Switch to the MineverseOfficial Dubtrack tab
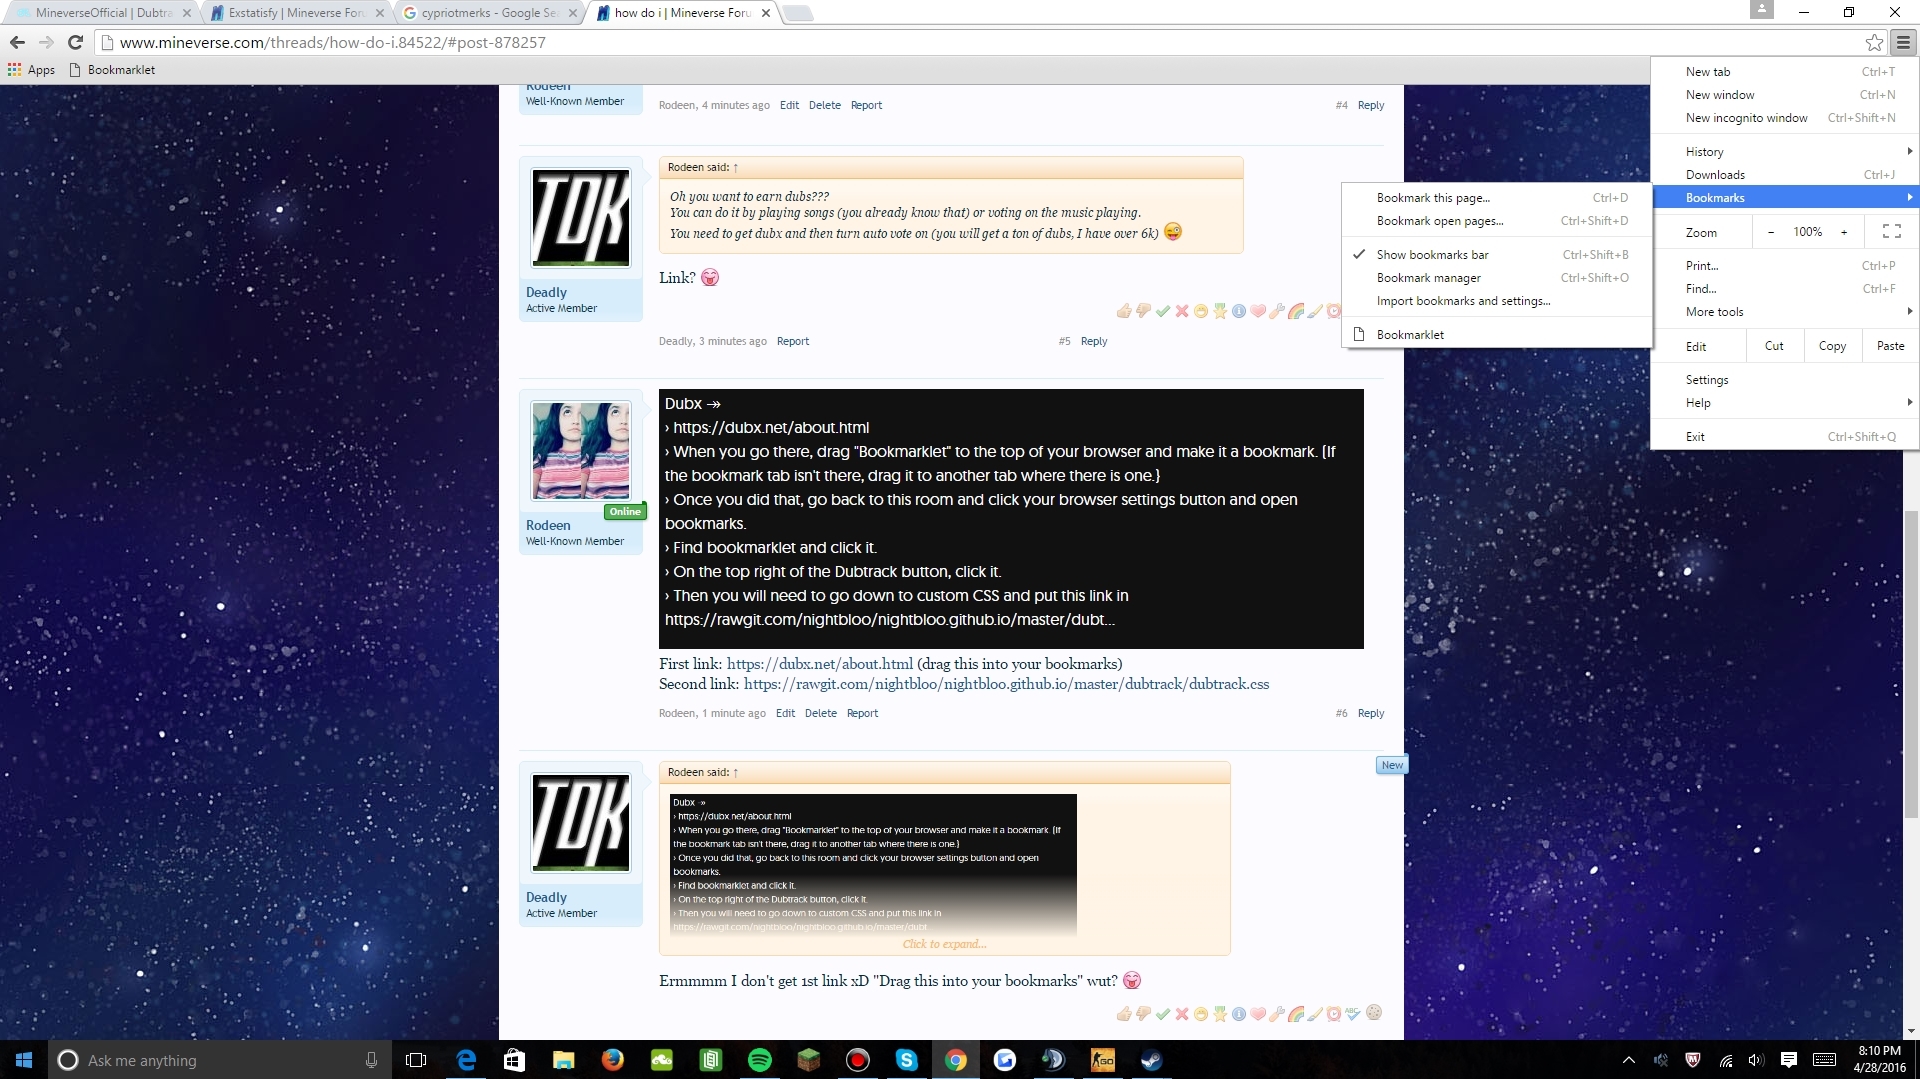1920x1079 pixels. pos(103,13)
